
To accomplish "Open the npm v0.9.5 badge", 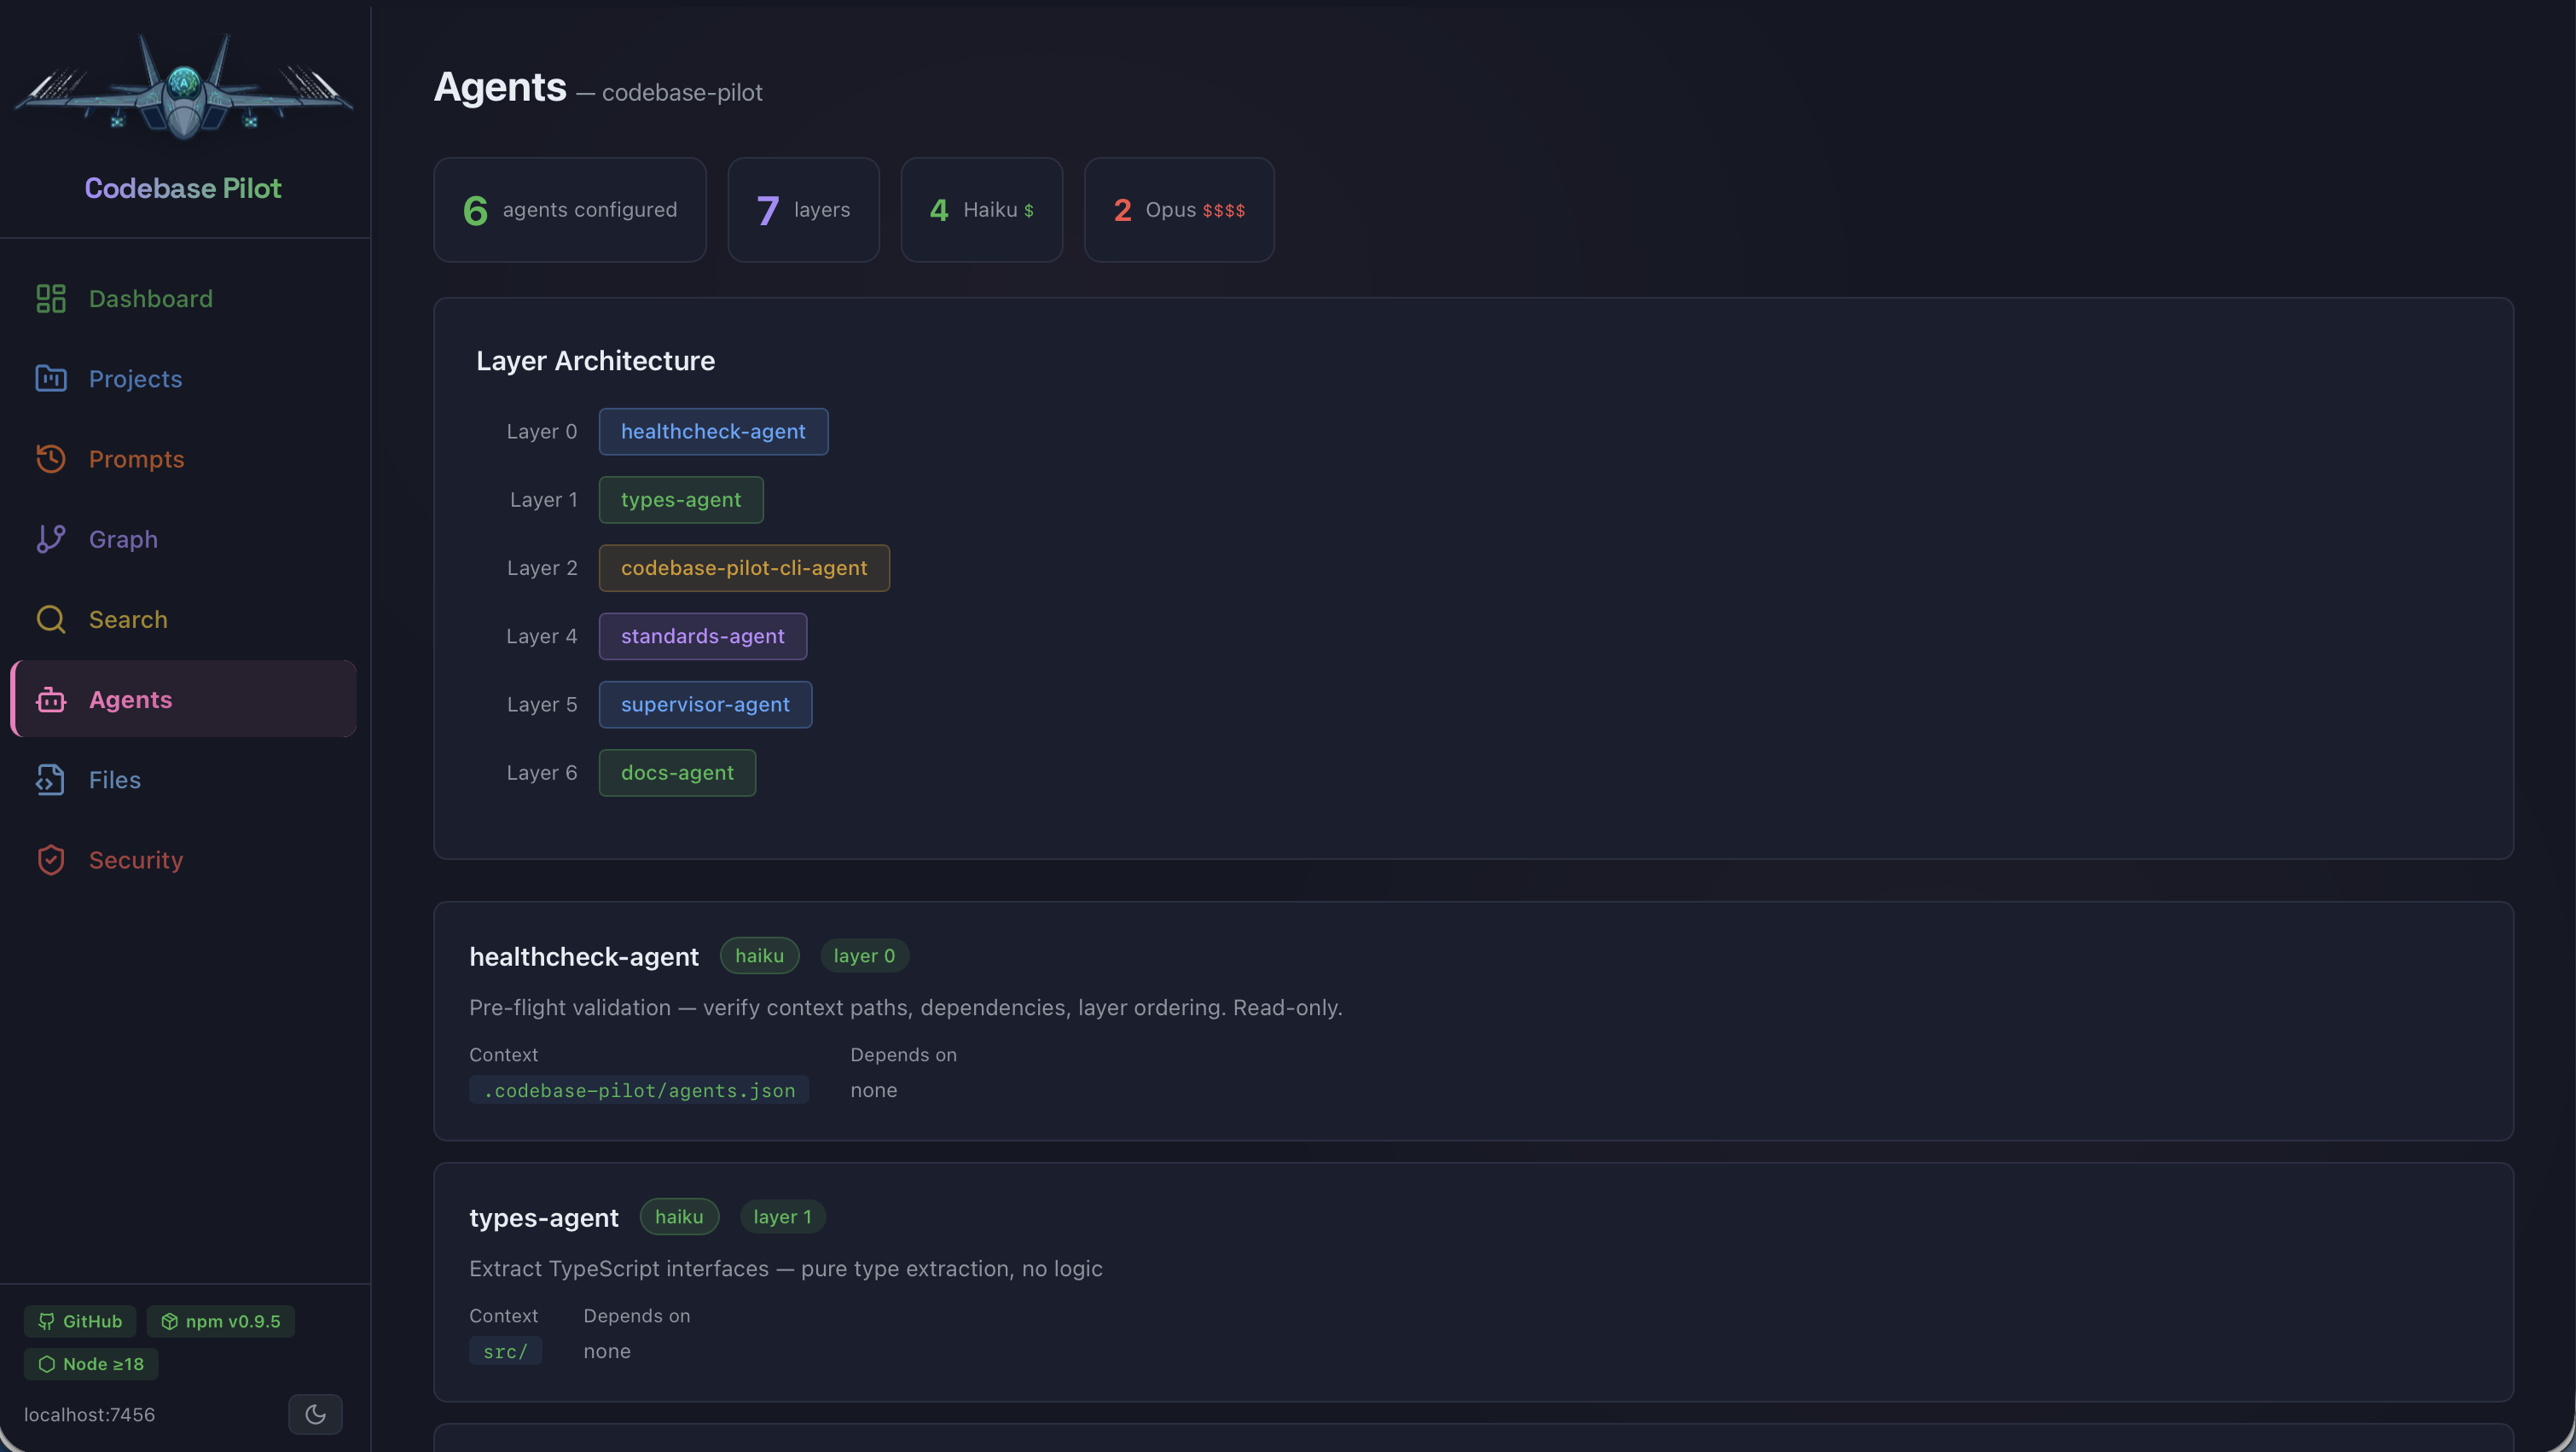I will point(220,1320).
